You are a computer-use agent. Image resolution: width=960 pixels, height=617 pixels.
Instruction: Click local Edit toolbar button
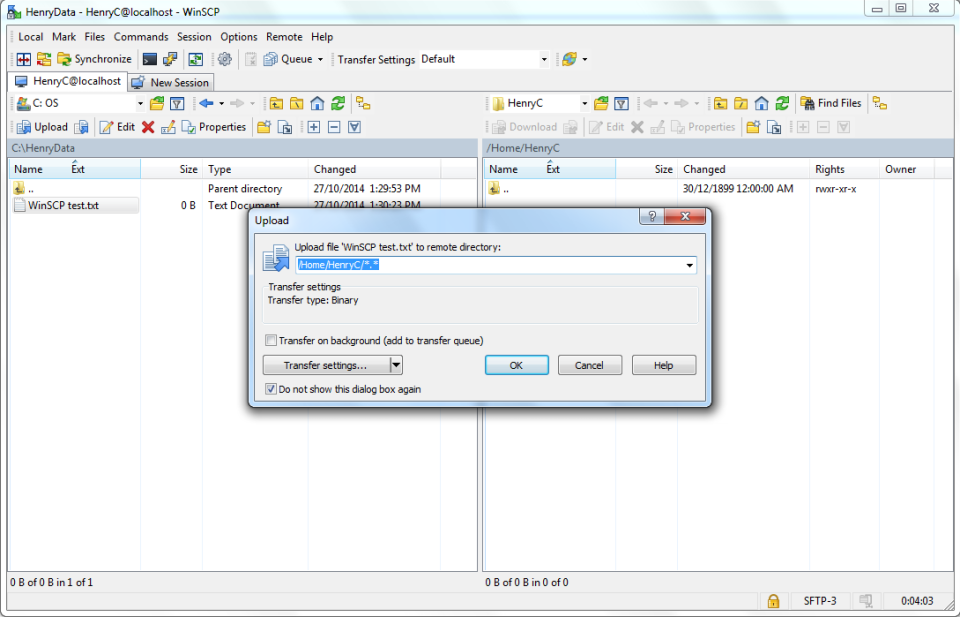click(x=117, y=127)
